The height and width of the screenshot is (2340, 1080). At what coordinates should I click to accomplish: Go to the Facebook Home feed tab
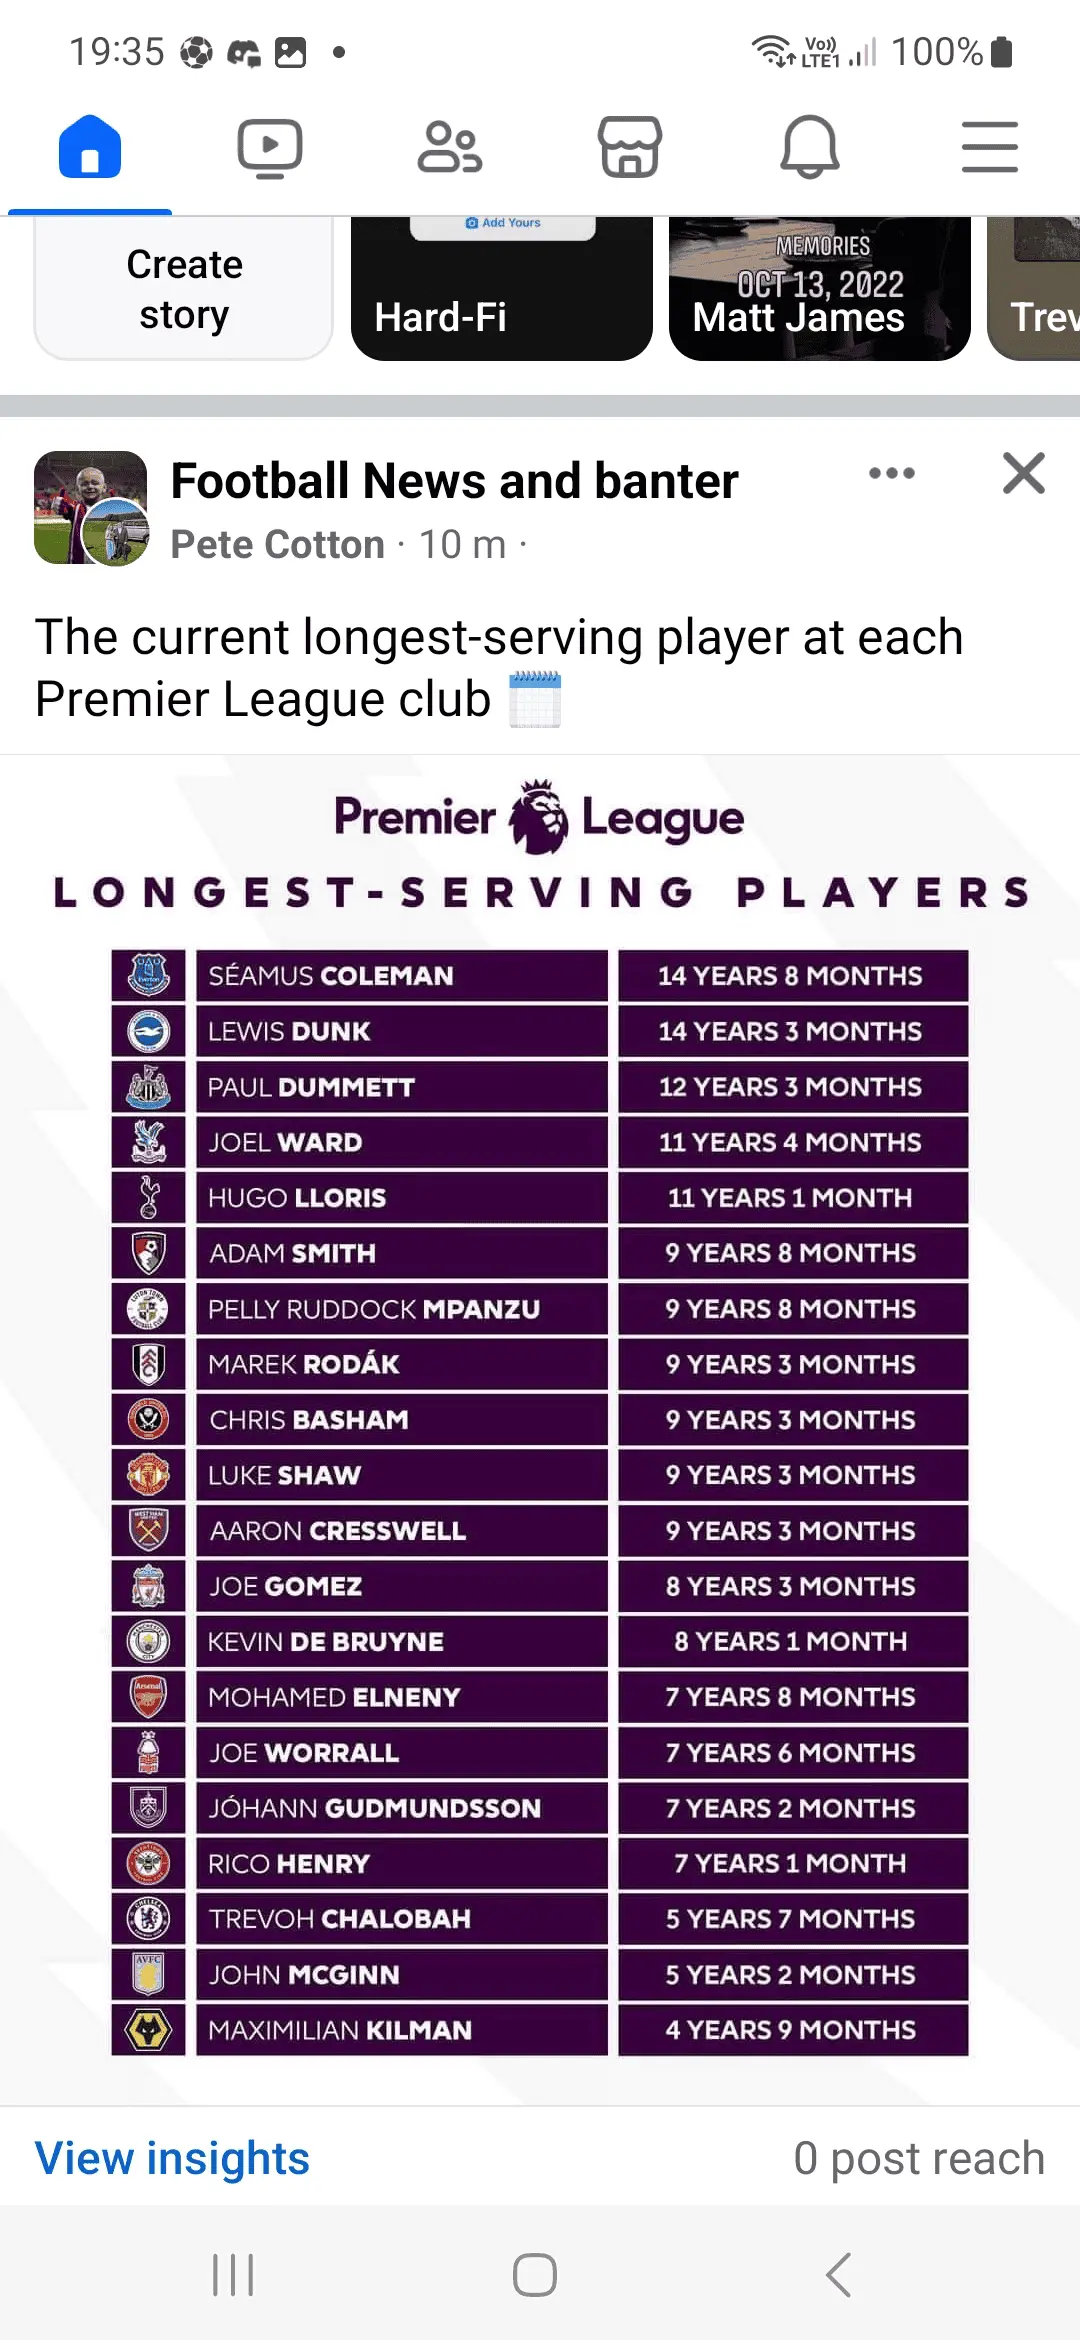[90, 148]
